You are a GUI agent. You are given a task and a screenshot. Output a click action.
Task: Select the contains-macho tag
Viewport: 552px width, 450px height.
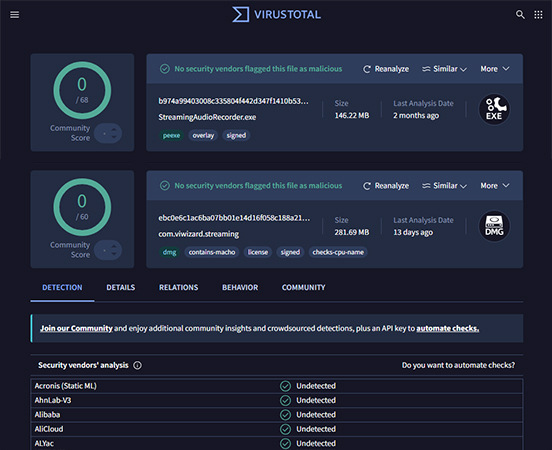(x=212, y=252)
